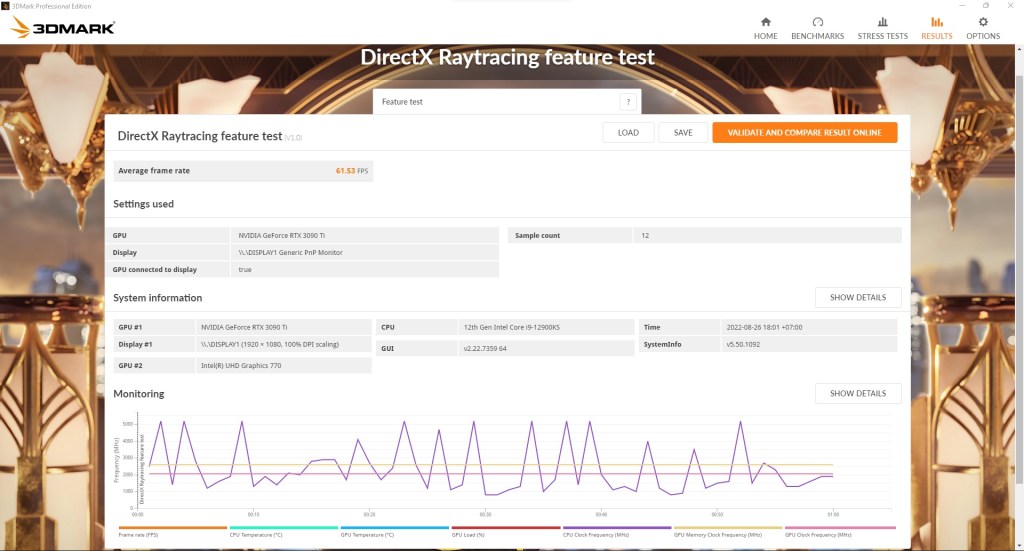
Task: Open Stress Tests in navigation
Action: [882, 29]
